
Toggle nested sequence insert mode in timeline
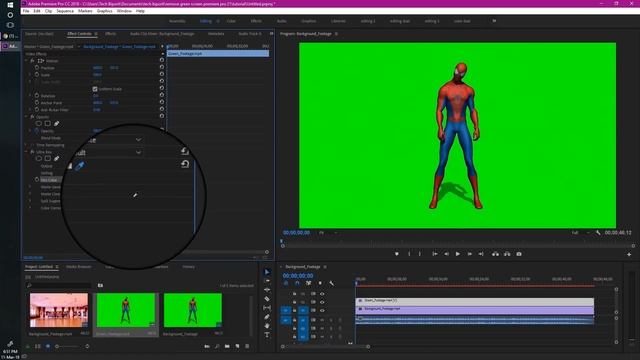click(x=286, y=283)
